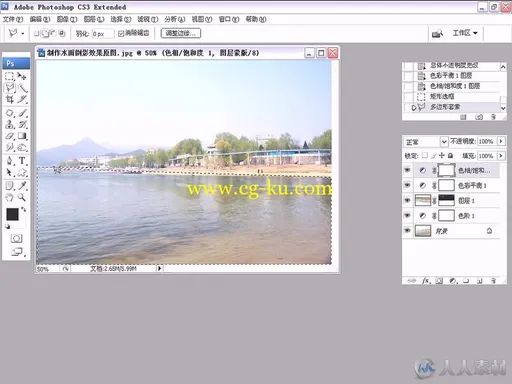Select the Polygonal Lasso tool in toolbox
Screen dimensions: 512x384
click(x=9, y=88)
